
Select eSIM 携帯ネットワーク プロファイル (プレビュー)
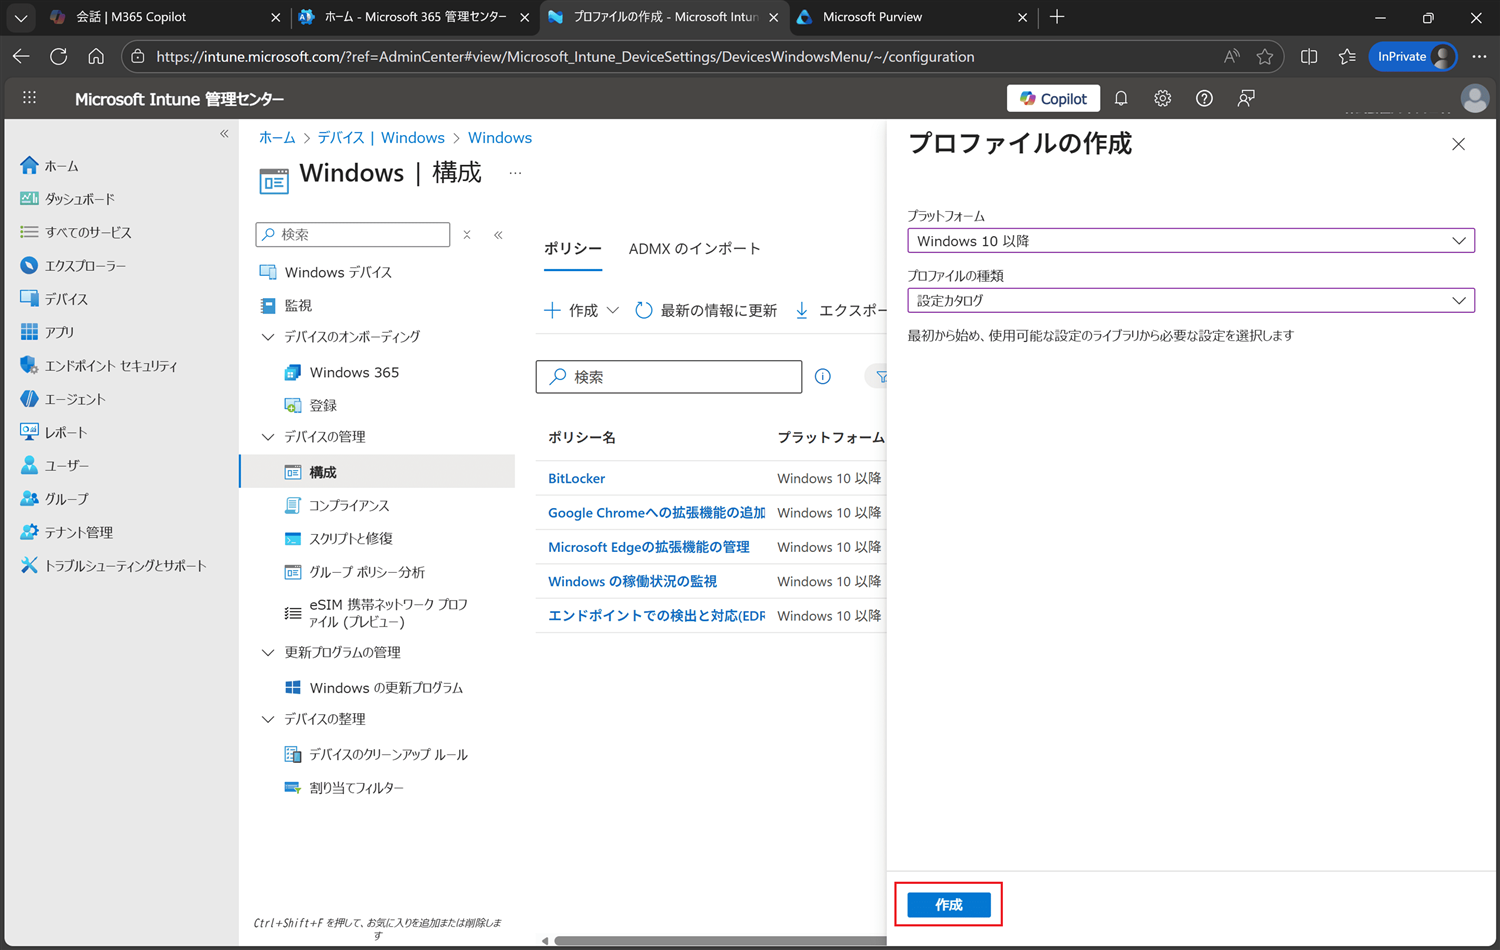point(377,613)
